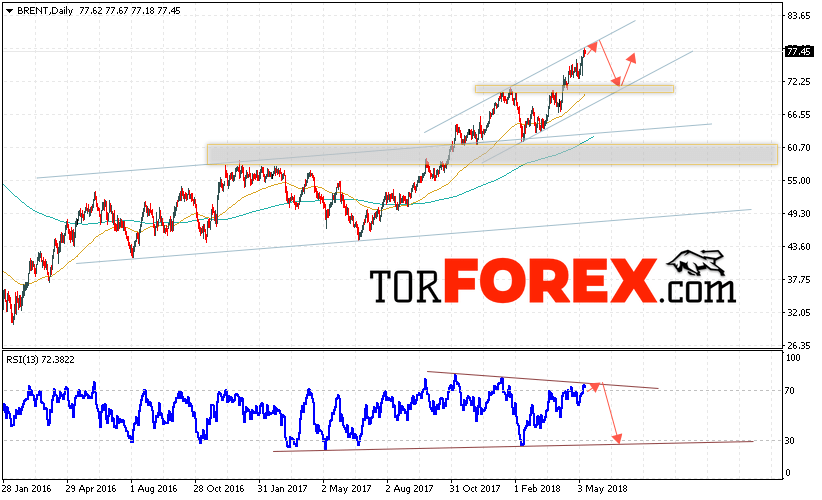
Task: Click the 2 May 2017 date label
Action: click(x=347, y=489)
